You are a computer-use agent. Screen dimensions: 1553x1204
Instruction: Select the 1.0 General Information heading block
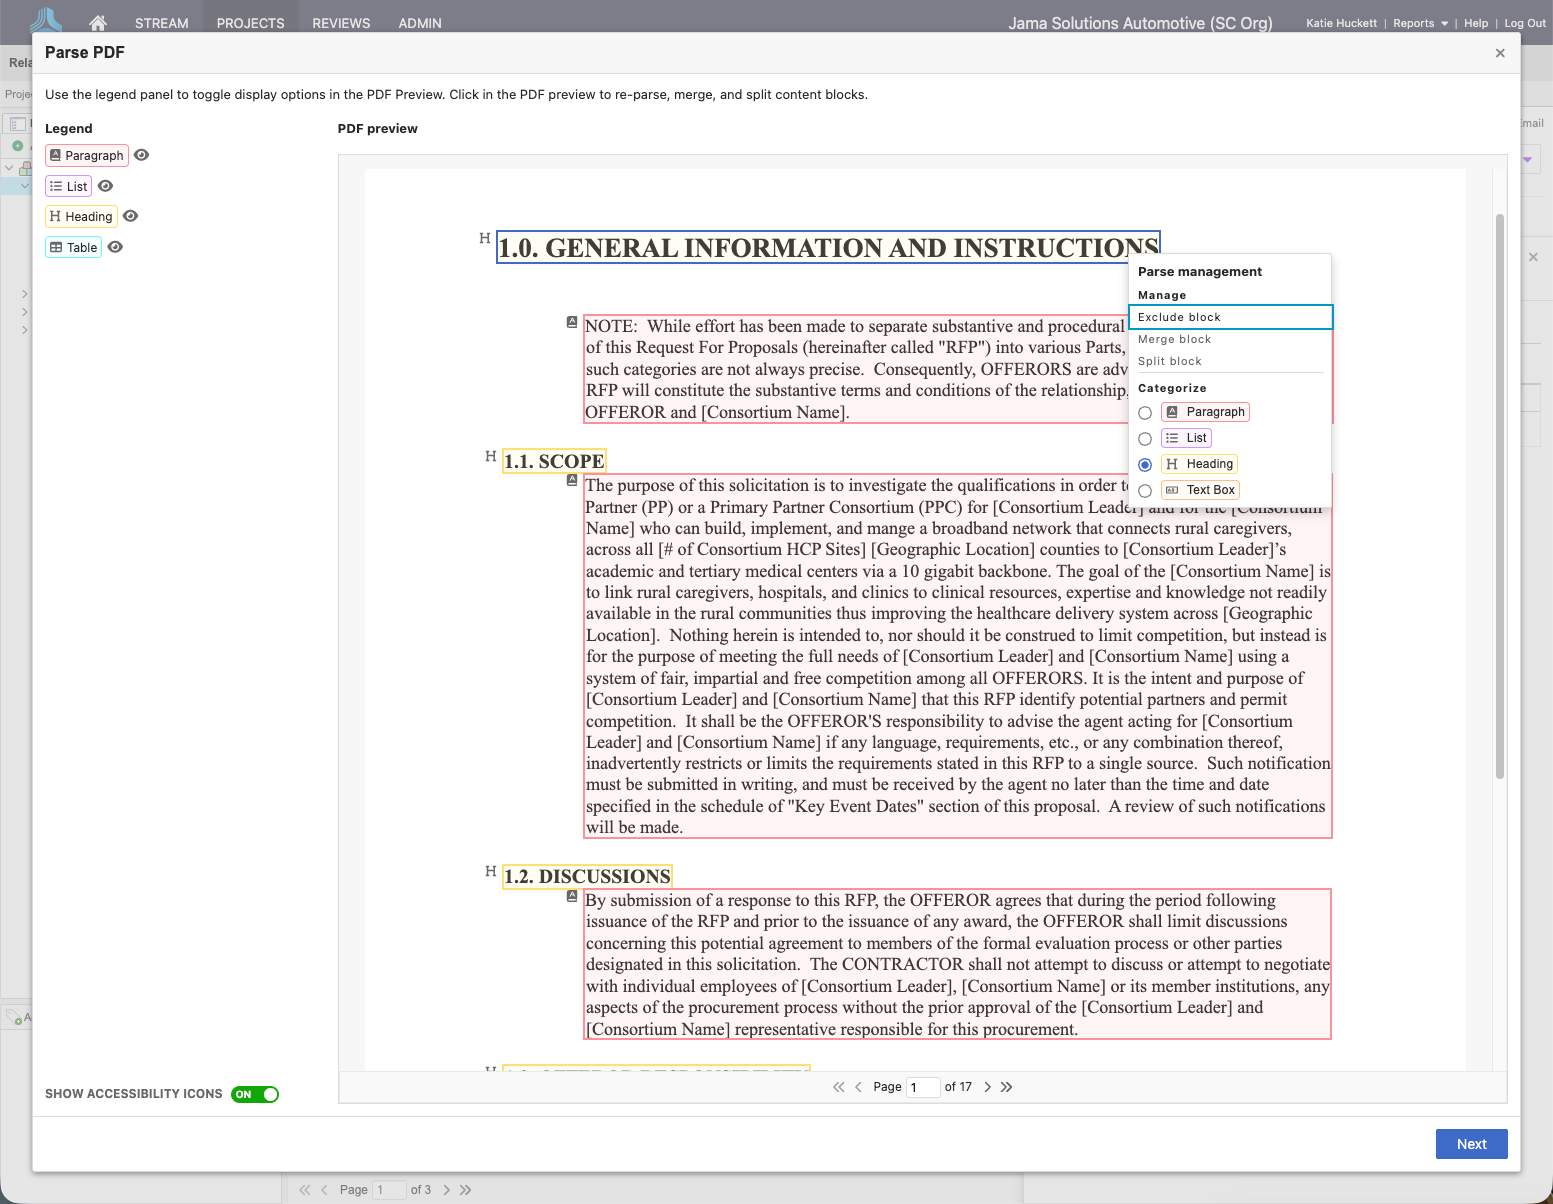coord(828,247)
